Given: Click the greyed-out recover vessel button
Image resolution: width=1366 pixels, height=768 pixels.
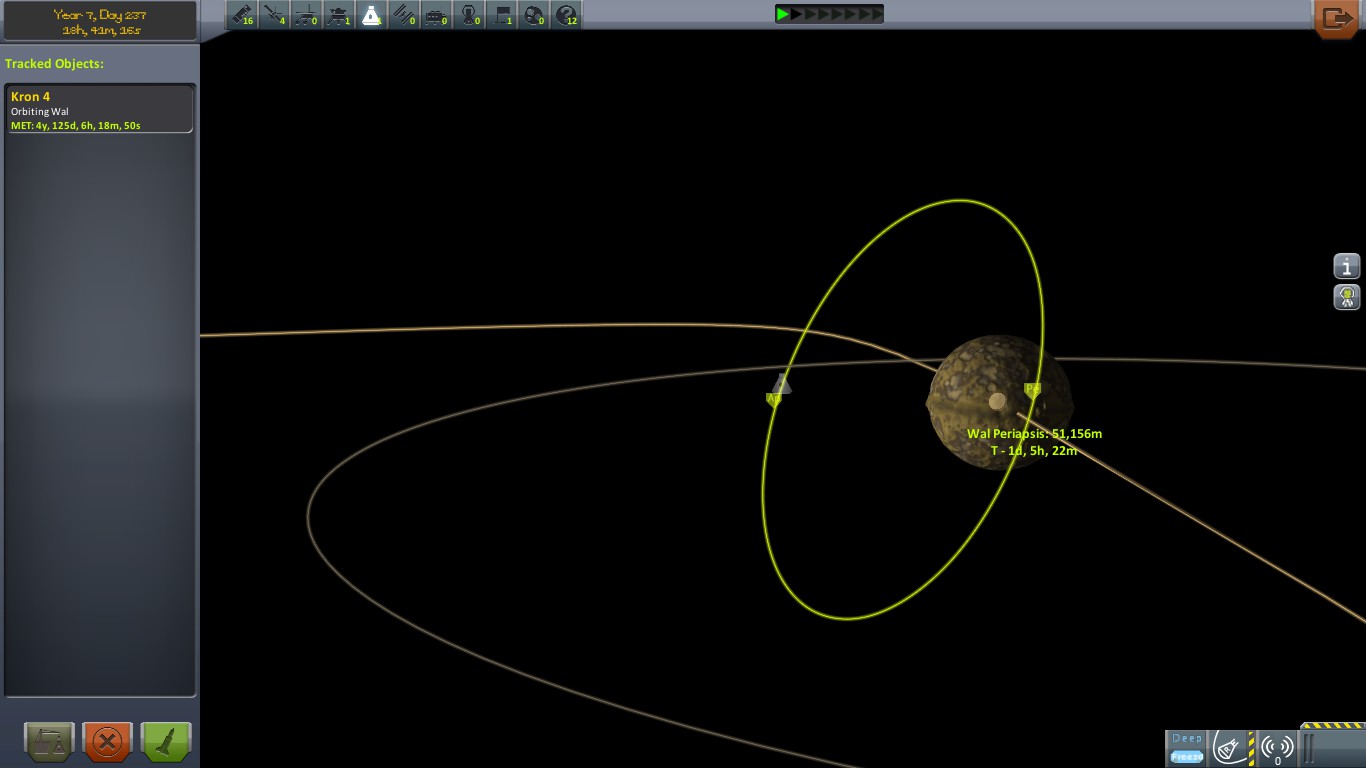Looking at the screenshot, I should (49, 742).
